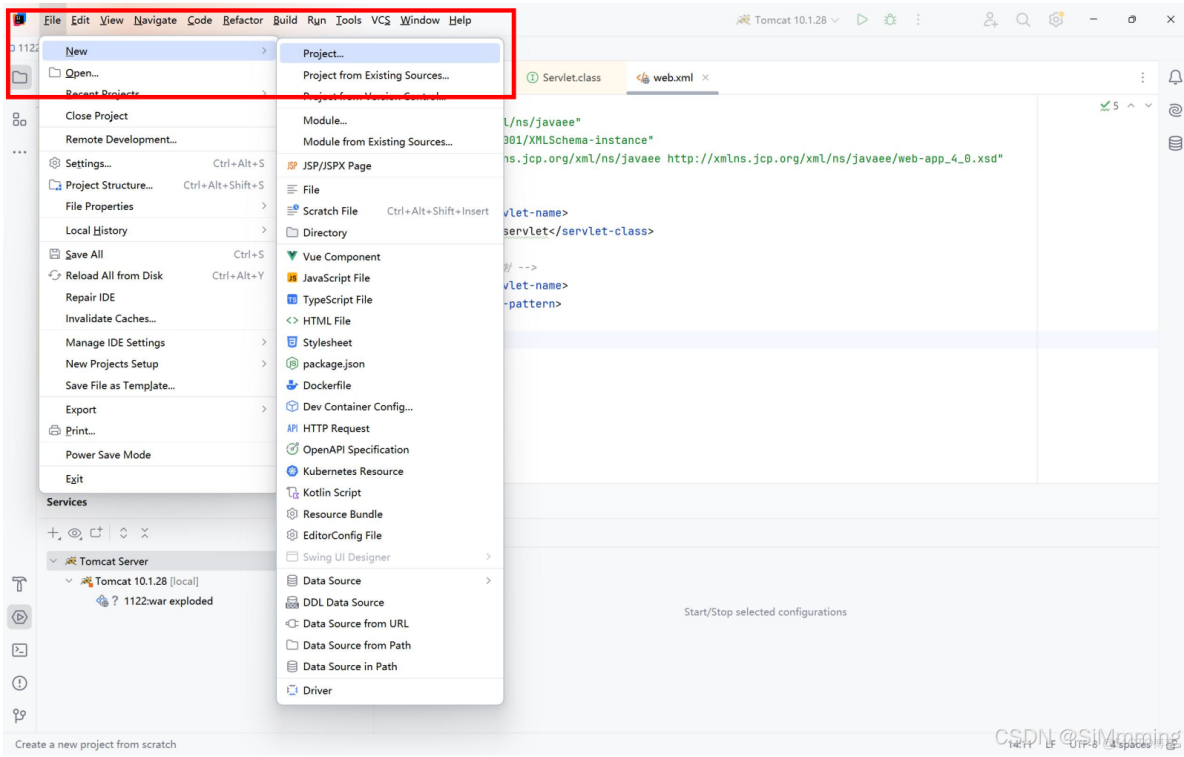Enable Power Save Mode
Image resolution: width=1184 pixels, height=757 pixels.
(107, 454)
